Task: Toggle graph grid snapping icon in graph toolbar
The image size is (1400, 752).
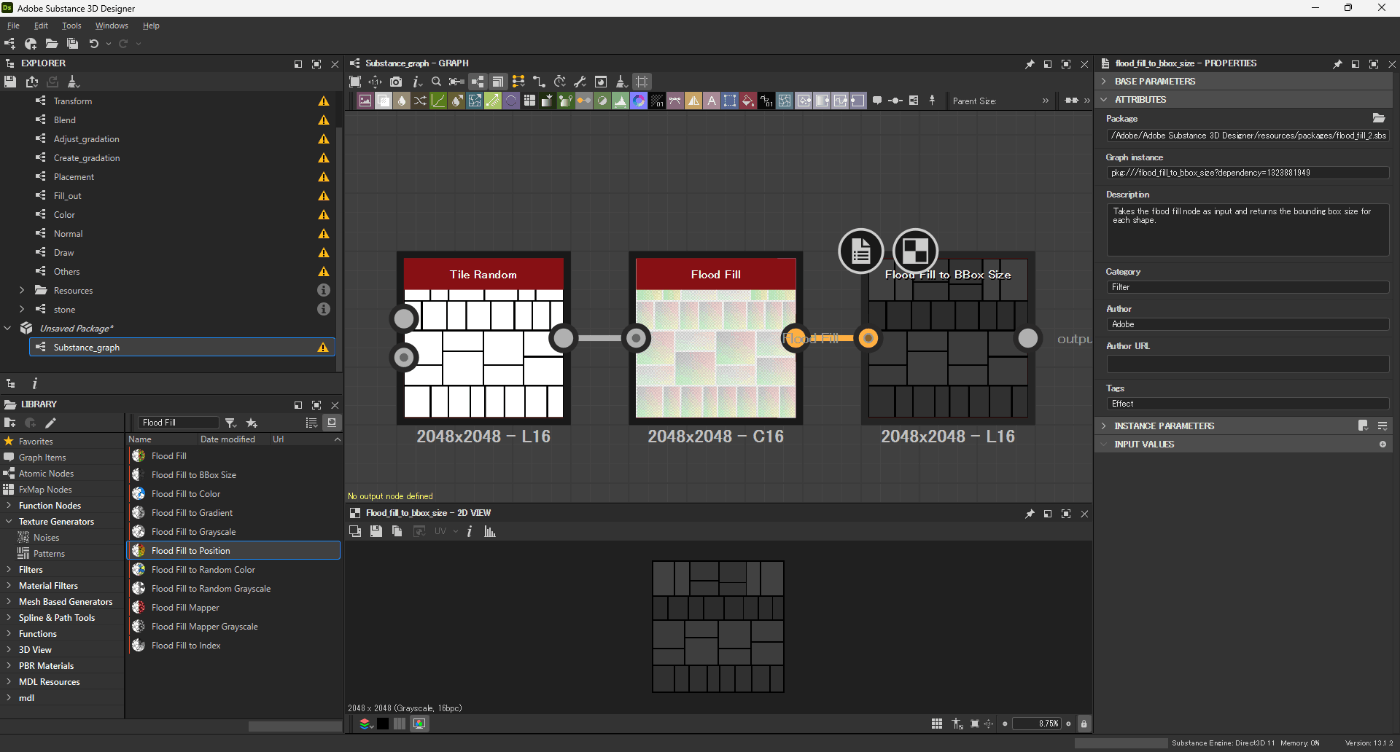Action: click(x=642, y=81)
